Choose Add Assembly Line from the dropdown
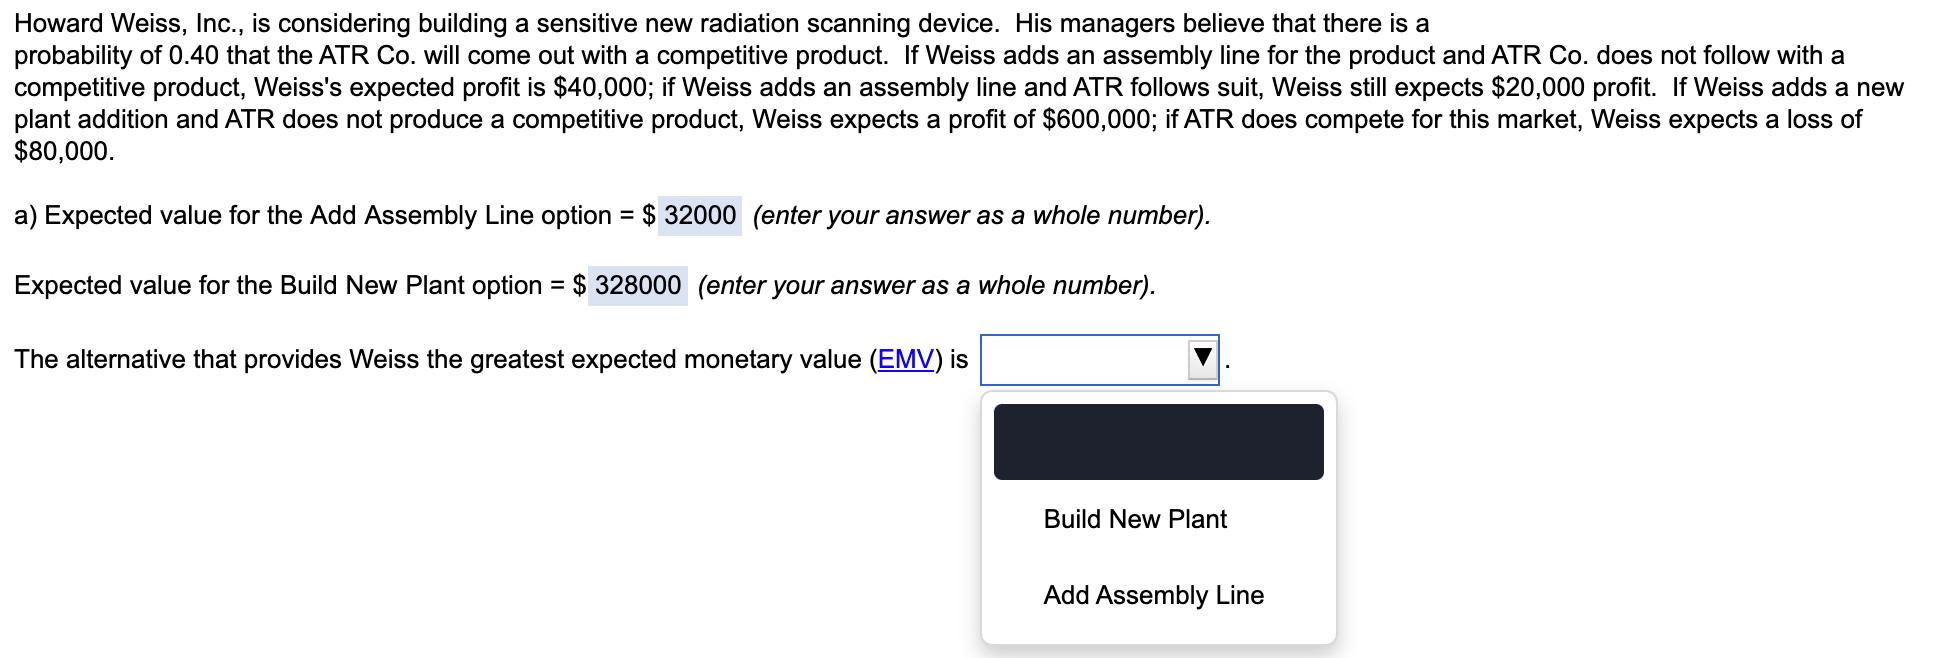This screenshot has height=658, width=1936. click(1153, 595)
